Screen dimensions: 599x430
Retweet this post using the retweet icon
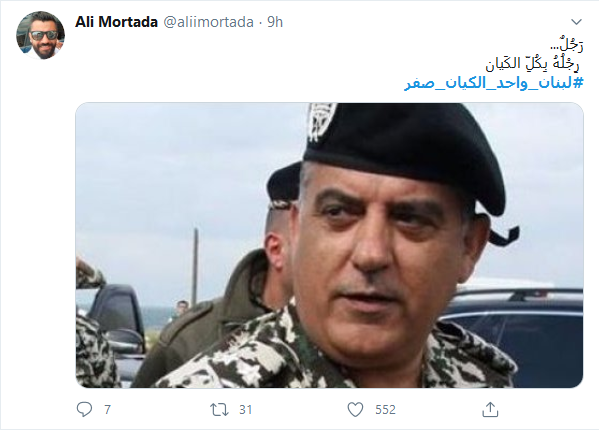click(219, 410)
